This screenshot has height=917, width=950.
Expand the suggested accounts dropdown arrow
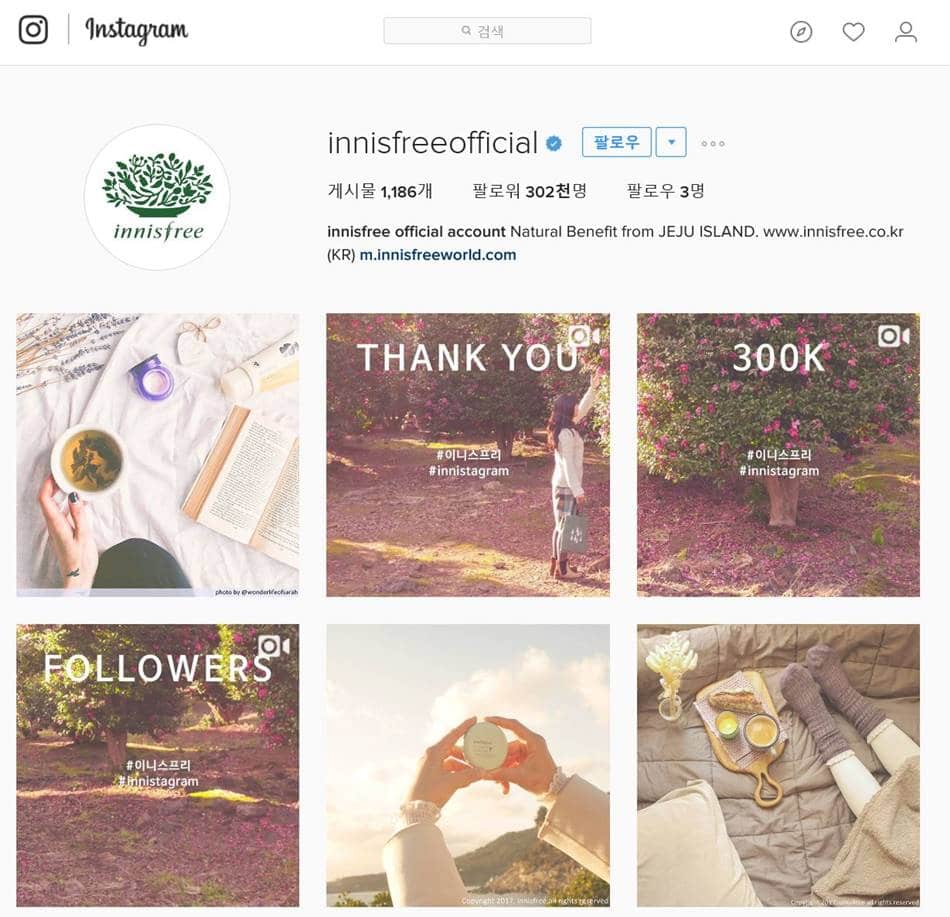click(671, 142)
